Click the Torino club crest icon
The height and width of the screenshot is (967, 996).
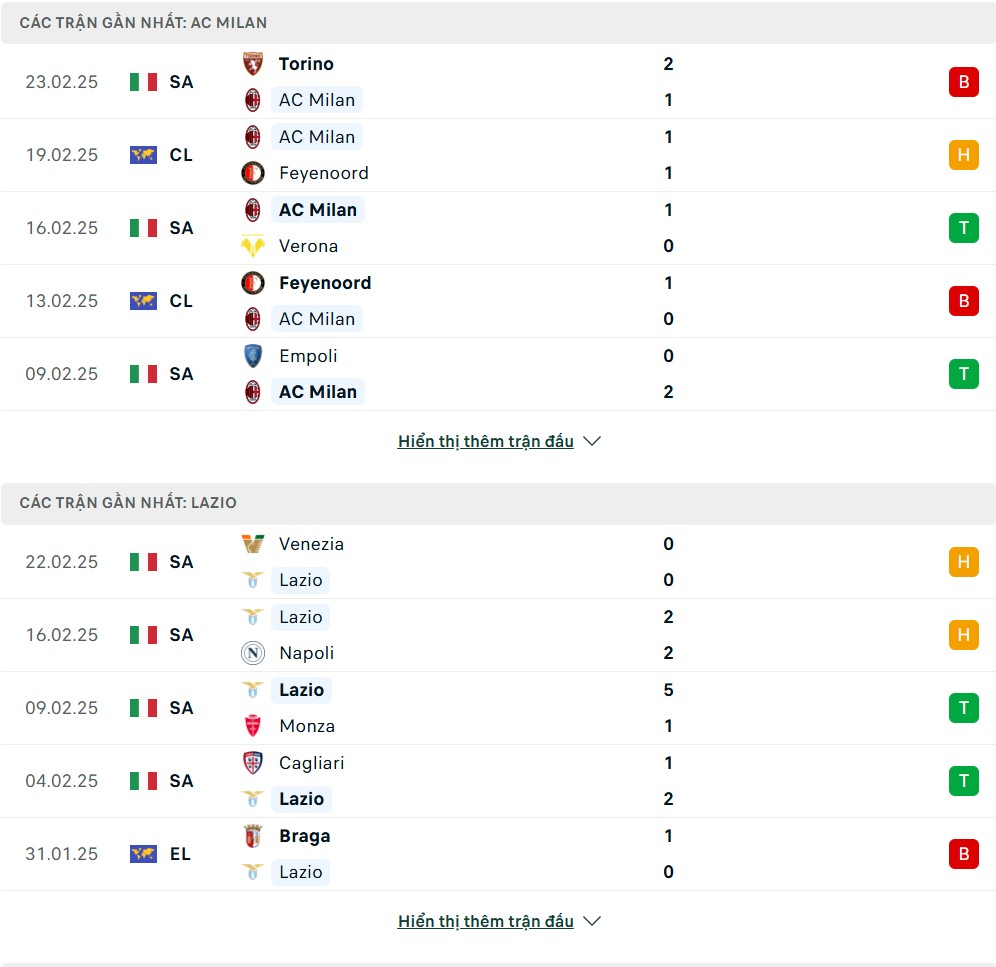[x=253, y=64]
